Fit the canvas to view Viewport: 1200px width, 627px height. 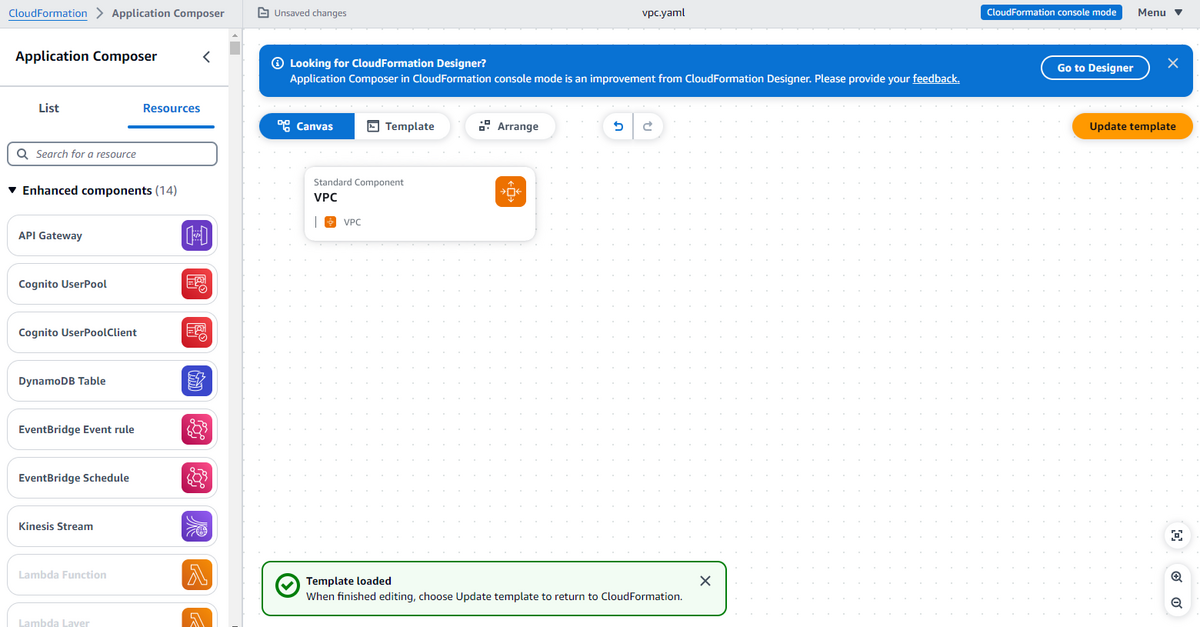point(1176,536)
